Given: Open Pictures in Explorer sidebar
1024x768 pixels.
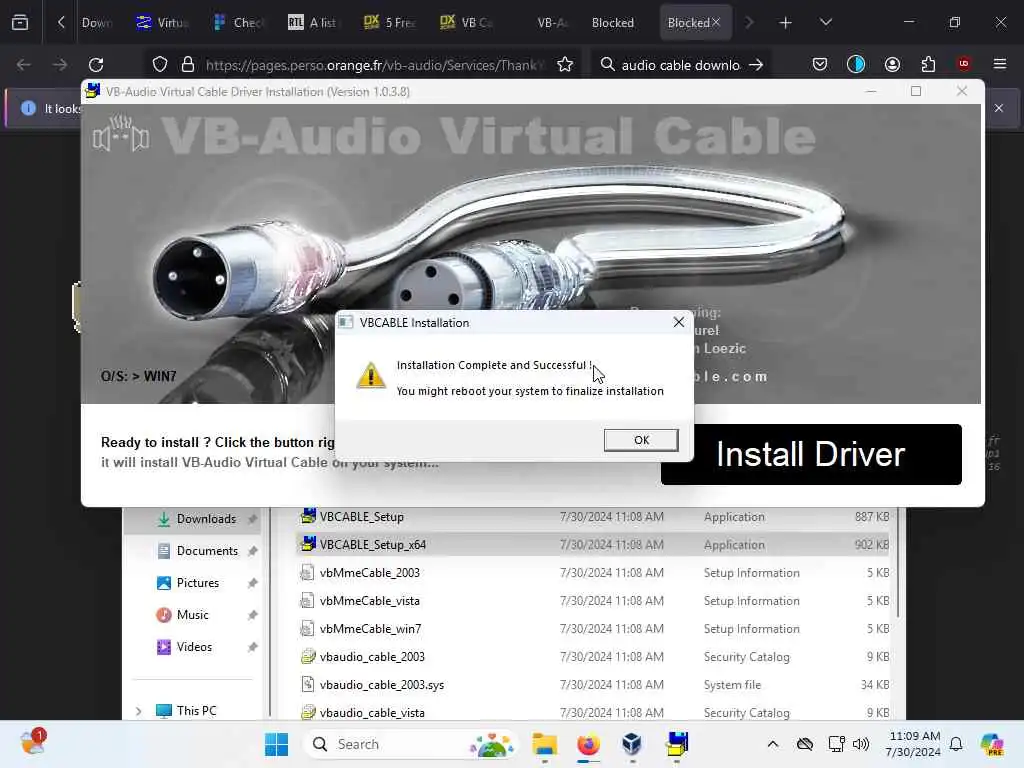Looking at the screenshot, I should point(197,583).
